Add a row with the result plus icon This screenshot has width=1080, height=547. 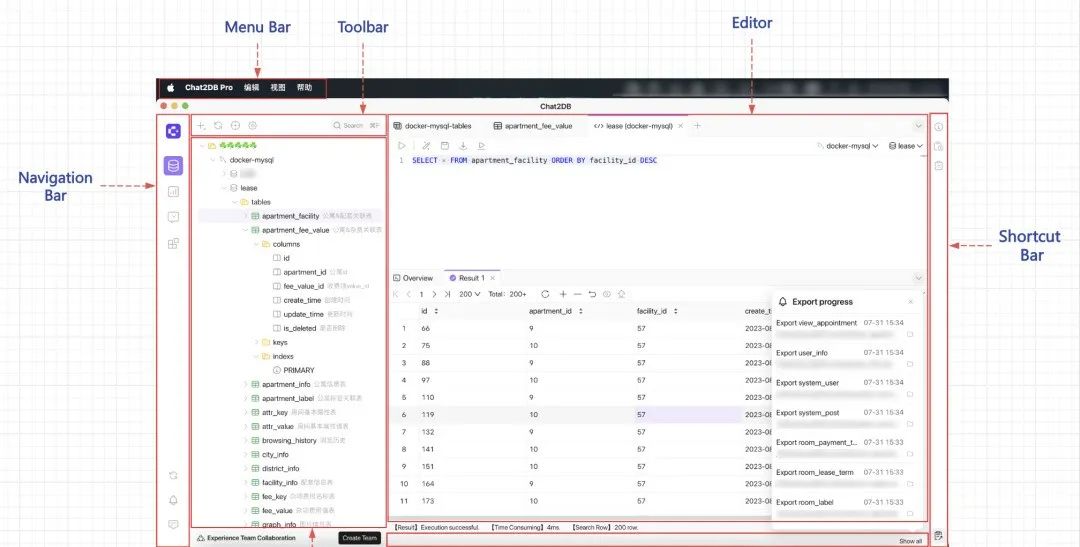click(563, 294)
